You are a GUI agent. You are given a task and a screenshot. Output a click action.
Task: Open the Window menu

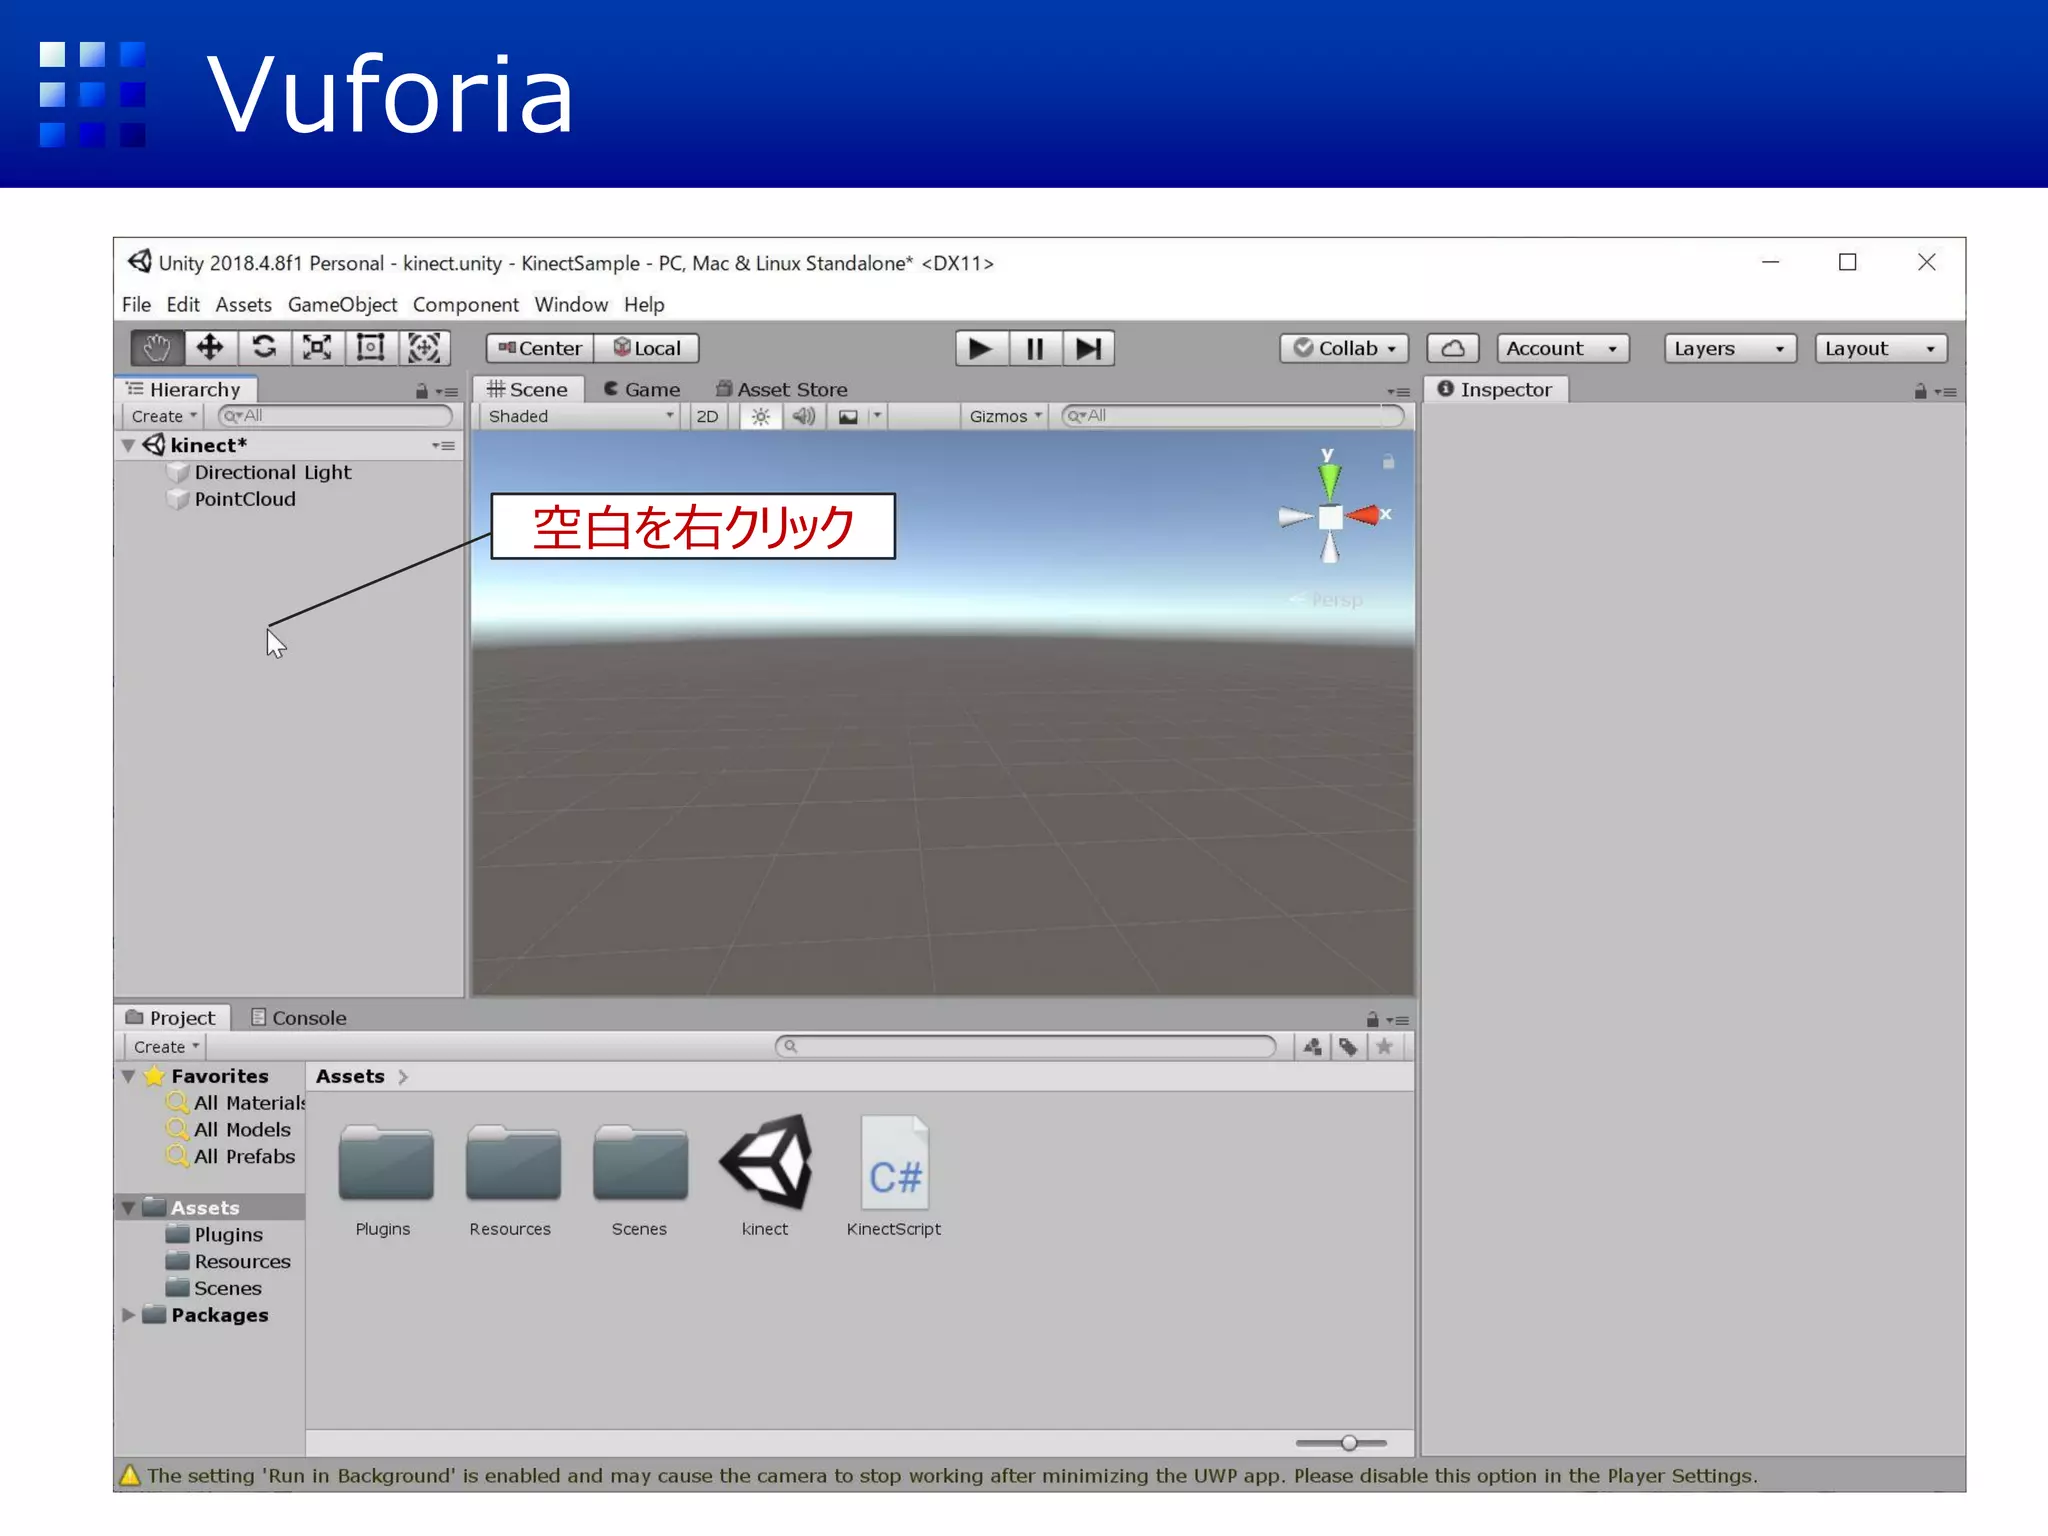571,304
